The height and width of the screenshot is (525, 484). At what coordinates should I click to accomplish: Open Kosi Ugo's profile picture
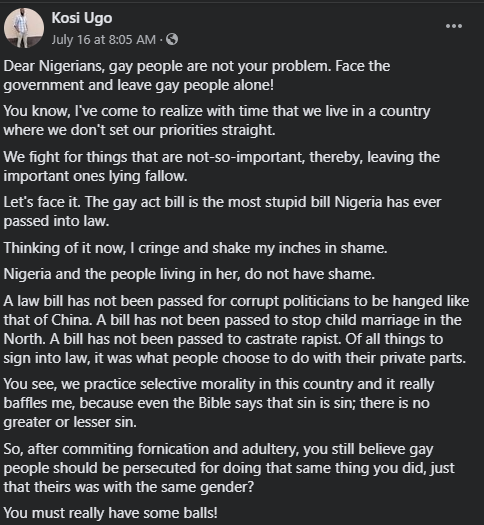tap(24, 28)
